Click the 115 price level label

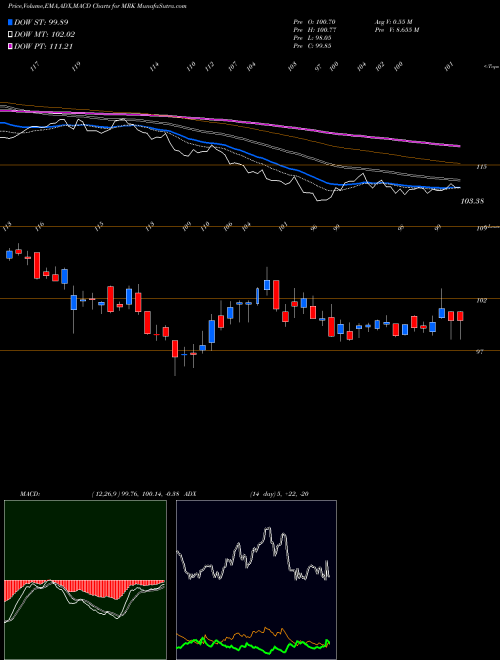click(x=481, y=167)
